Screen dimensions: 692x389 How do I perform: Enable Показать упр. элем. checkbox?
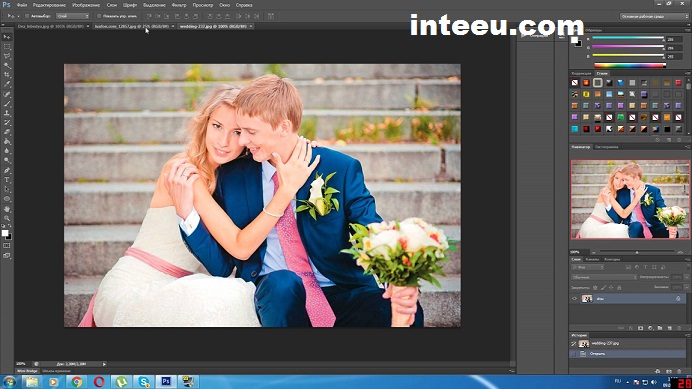tap(99, 16)
